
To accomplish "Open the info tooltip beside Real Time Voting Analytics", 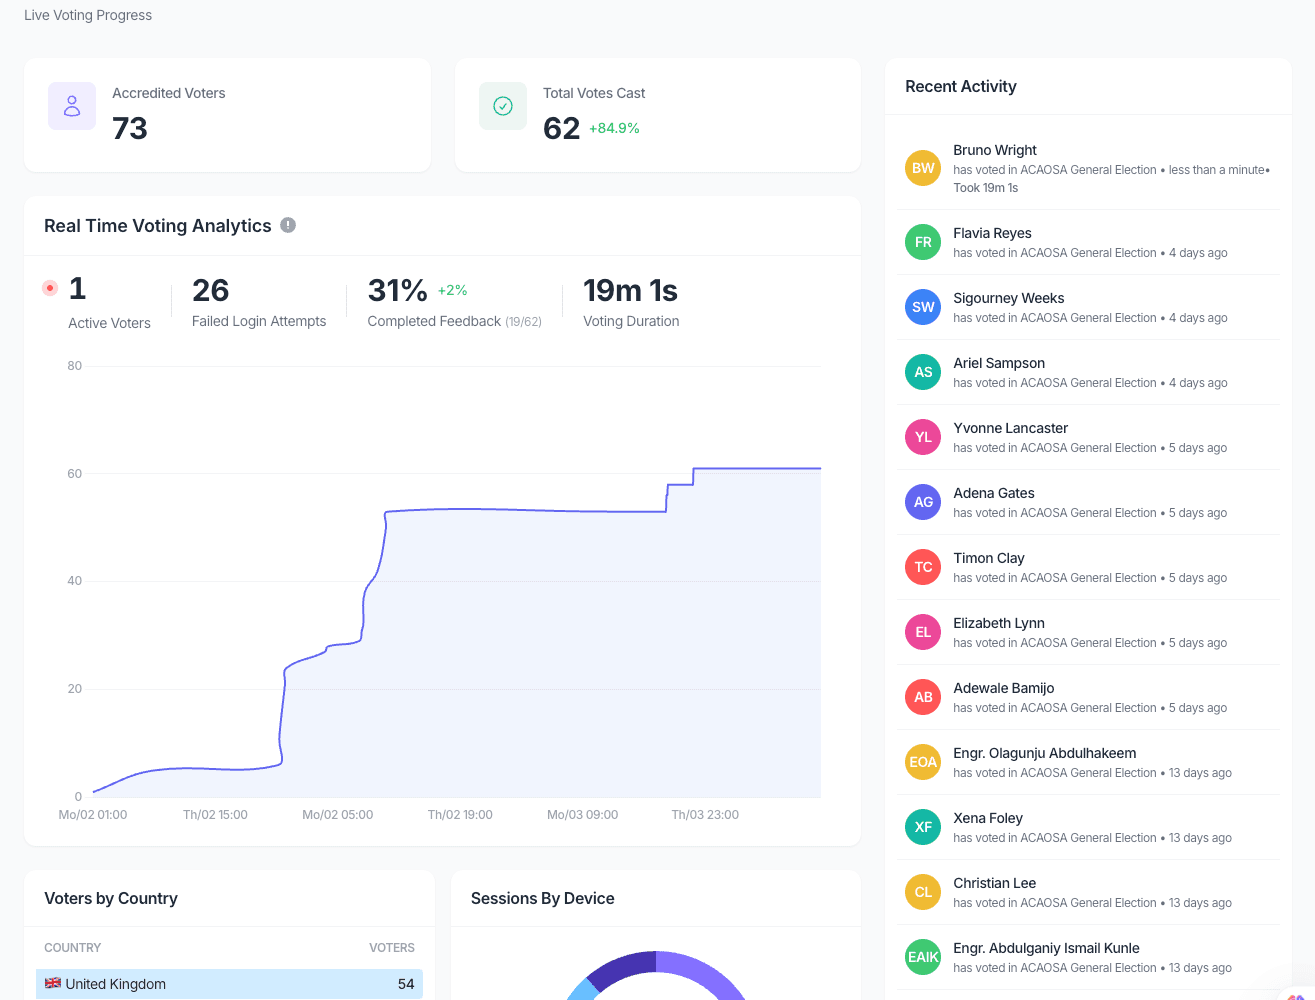I will point(288,225).
